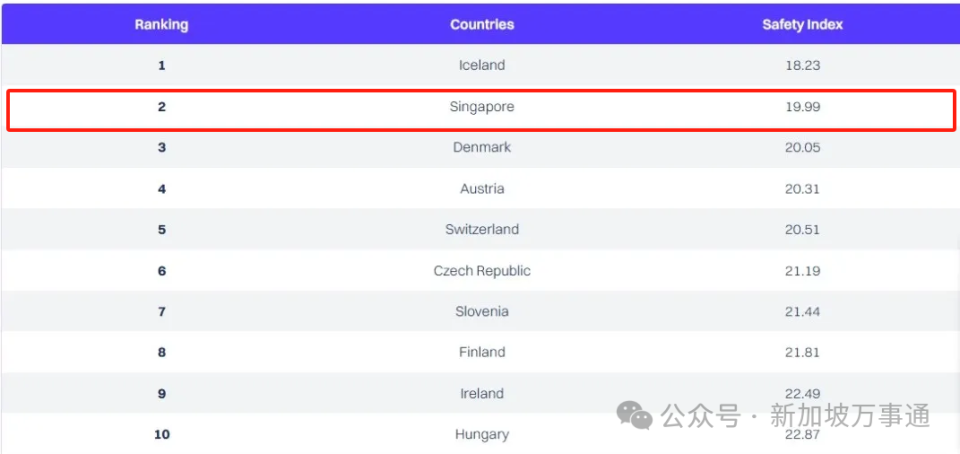Click Singapore's 19.99 safety index value
Screen dimensions: 960x454
pos(802,107)
